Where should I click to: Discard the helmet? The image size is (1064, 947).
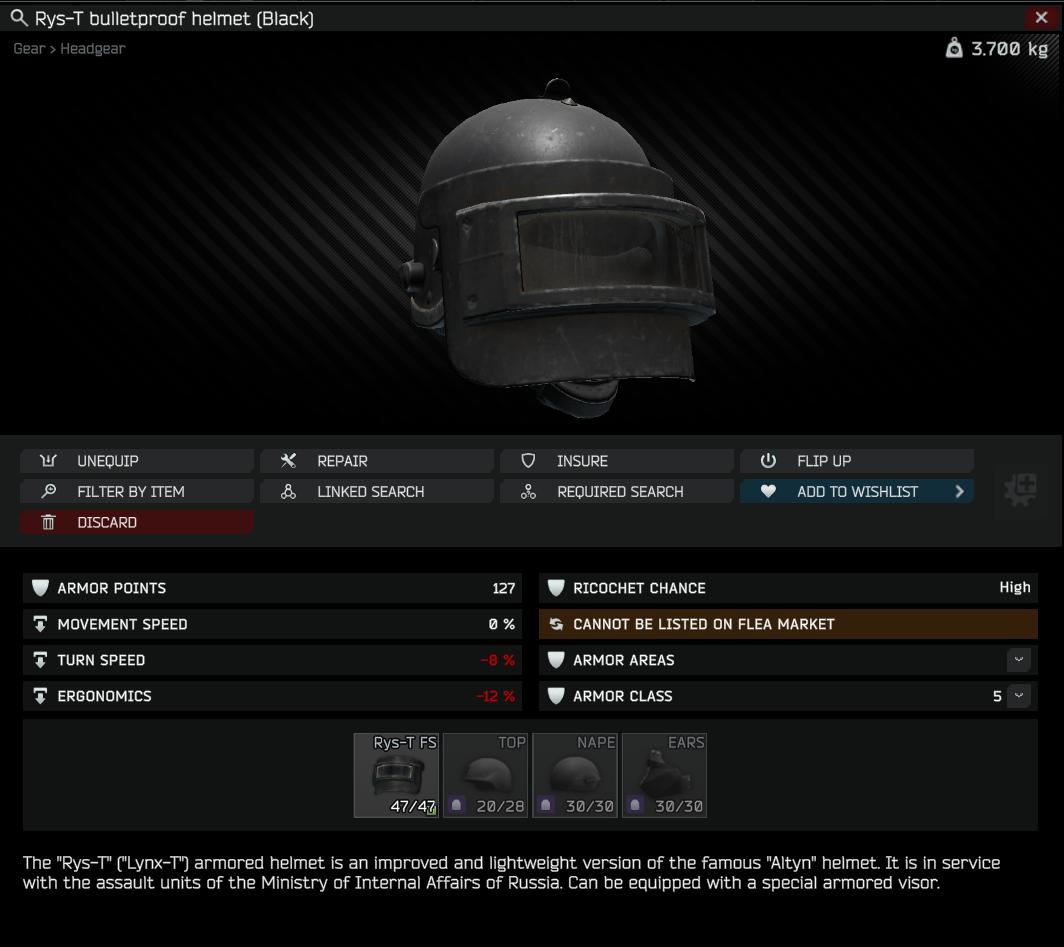tap(137, 522)
